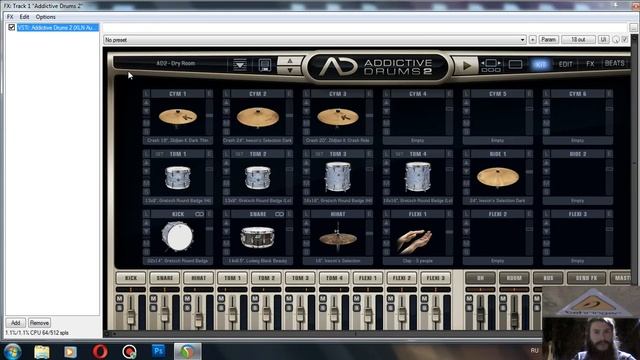
Task: Click the Remove button
Action: coord(40,323)
